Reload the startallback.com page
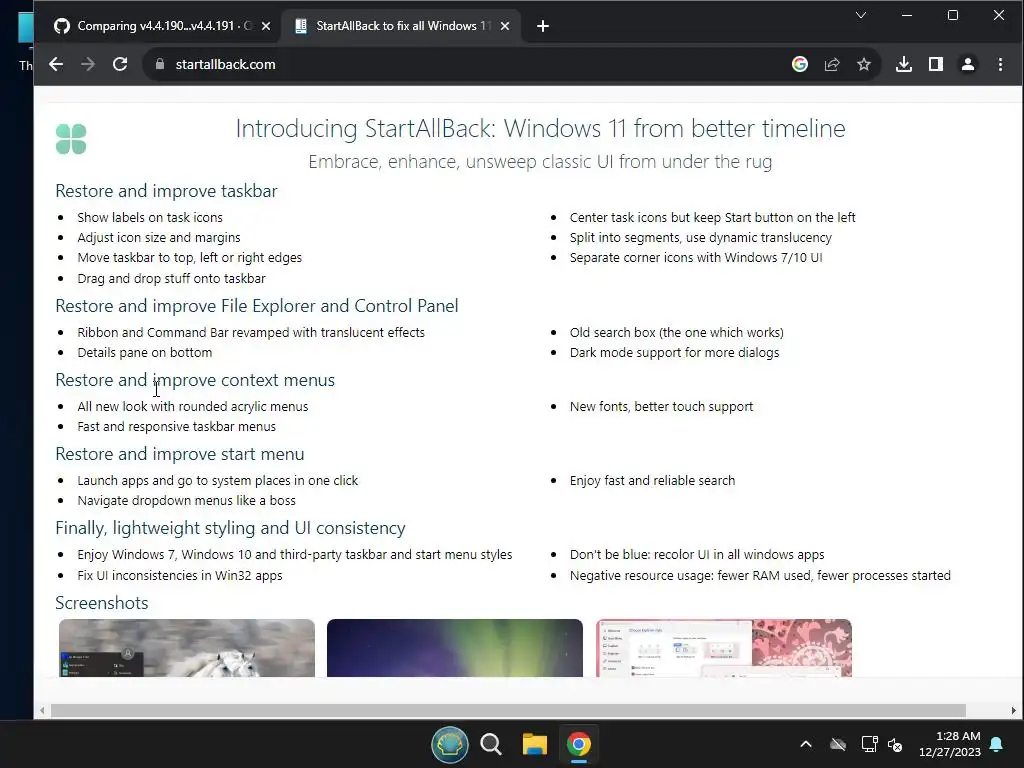 coord(120,64)
